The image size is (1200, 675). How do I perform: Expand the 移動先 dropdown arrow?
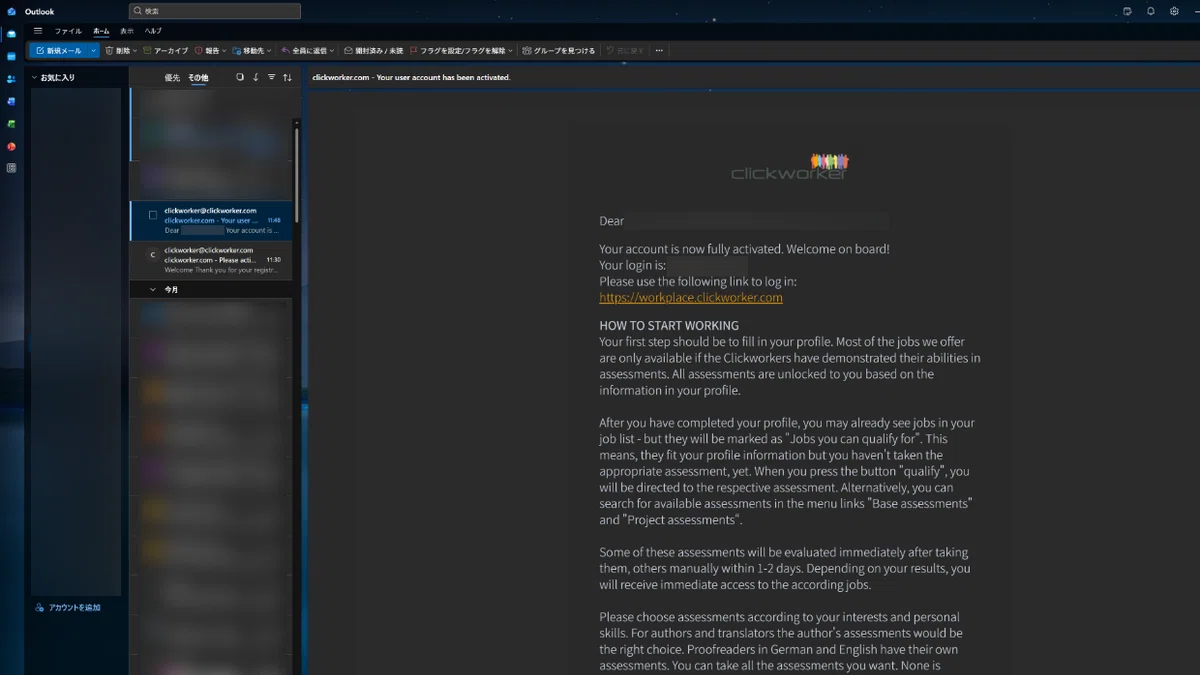[269, 50]
